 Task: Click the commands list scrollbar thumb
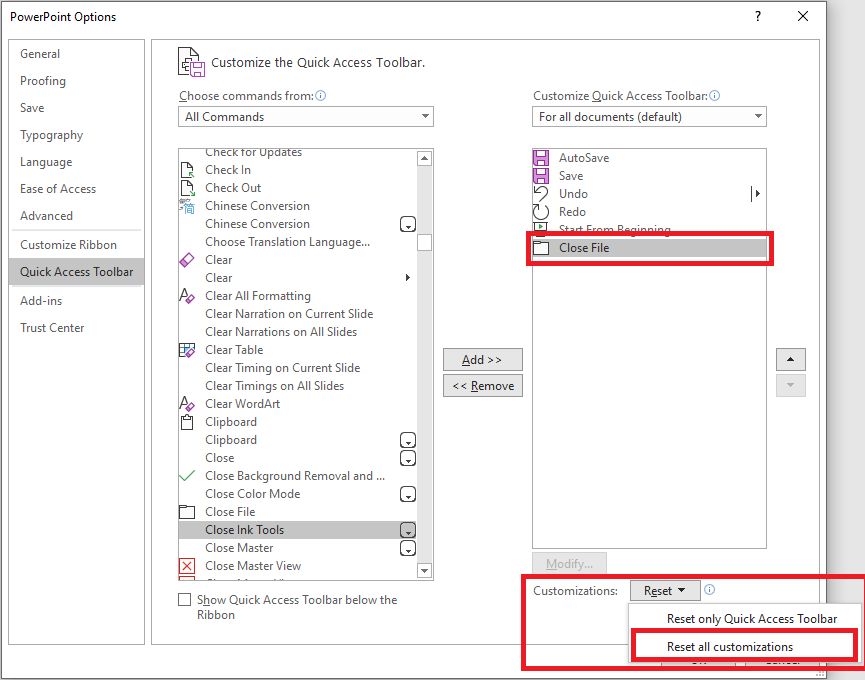(424, 243)
